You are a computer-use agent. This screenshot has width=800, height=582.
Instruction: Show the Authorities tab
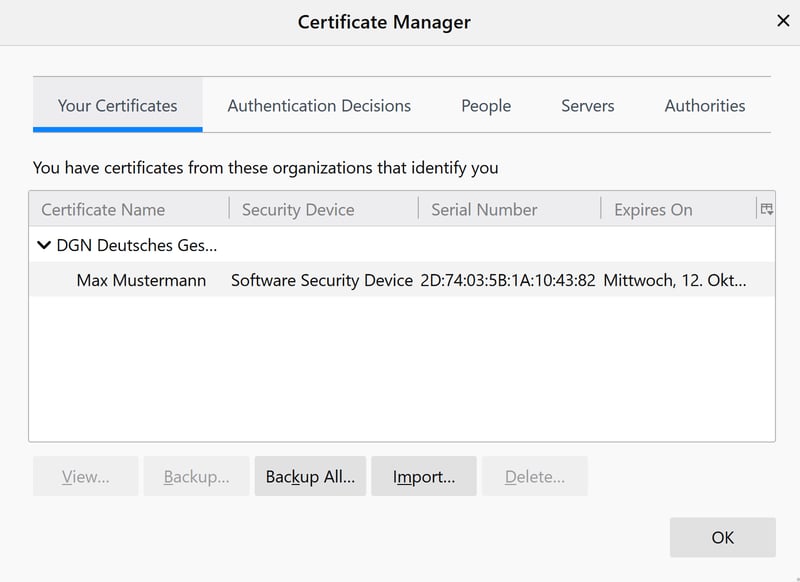click(x=705, y=105)
